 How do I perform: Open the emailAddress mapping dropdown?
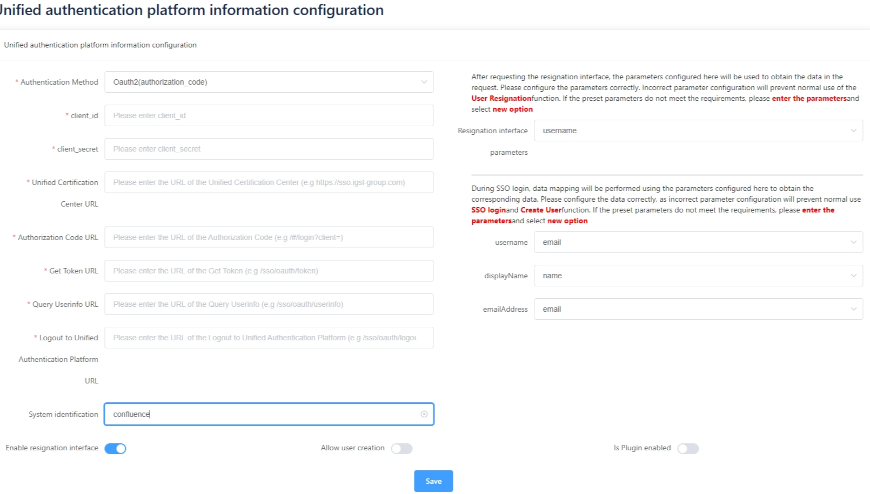click(x=698, y=309)
